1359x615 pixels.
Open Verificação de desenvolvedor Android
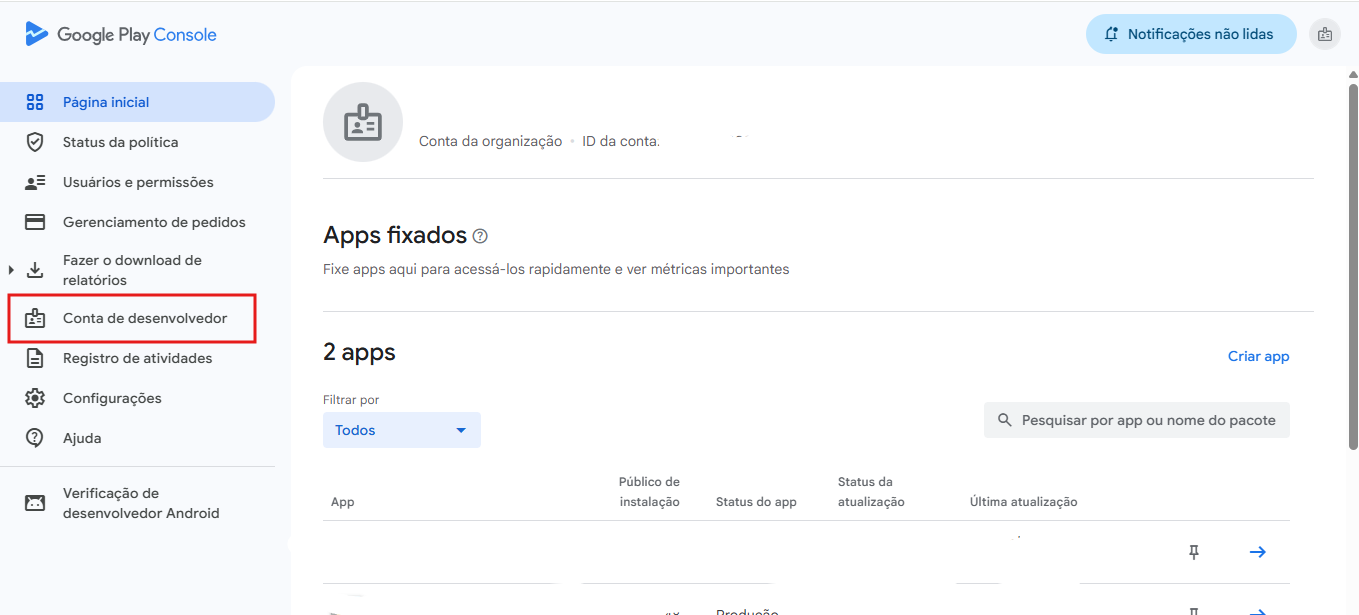pos(140,503)
